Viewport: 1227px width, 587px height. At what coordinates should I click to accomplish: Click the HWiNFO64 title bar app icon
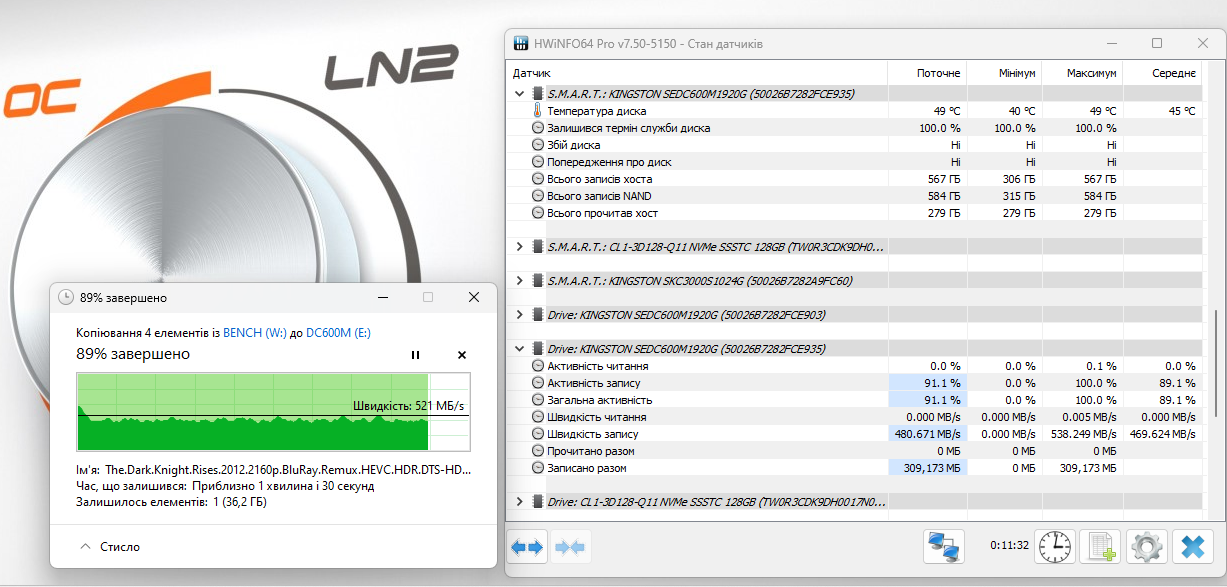pyautogui.click(x=520, y=44)
